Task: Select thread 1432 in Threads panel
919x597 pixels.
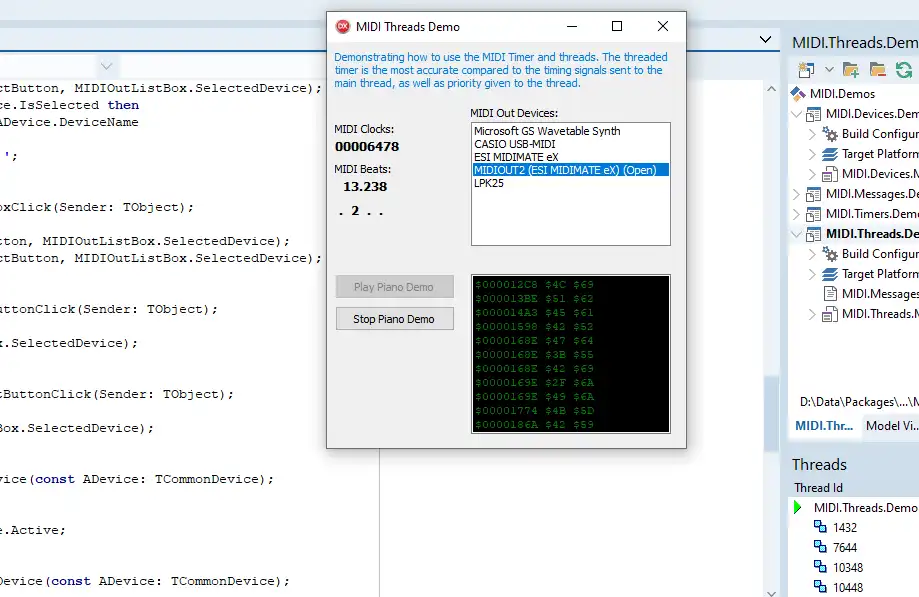Action: (x=845, y=528)
